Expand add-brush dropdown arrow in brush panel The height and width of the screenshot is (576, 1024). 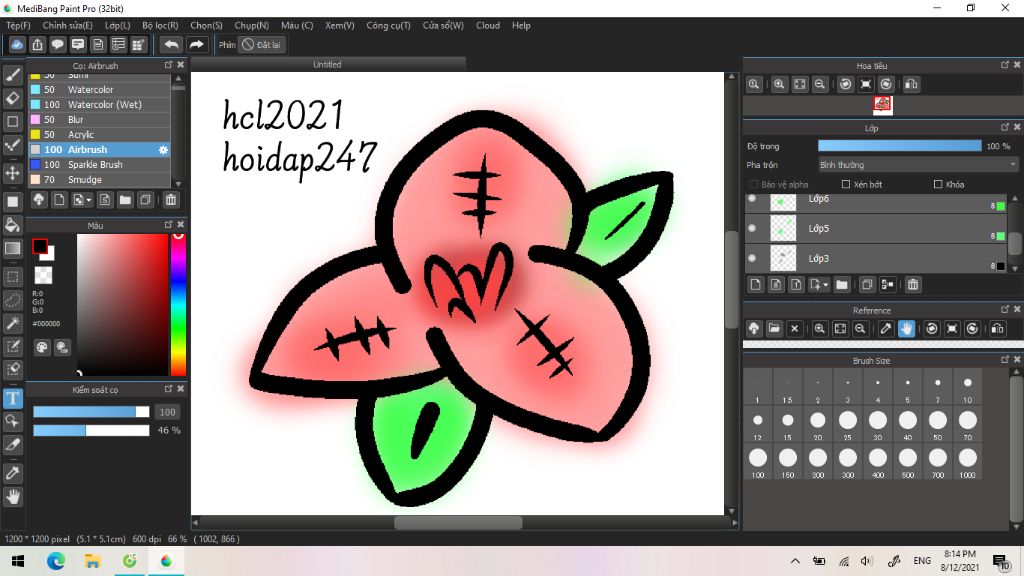89,200
